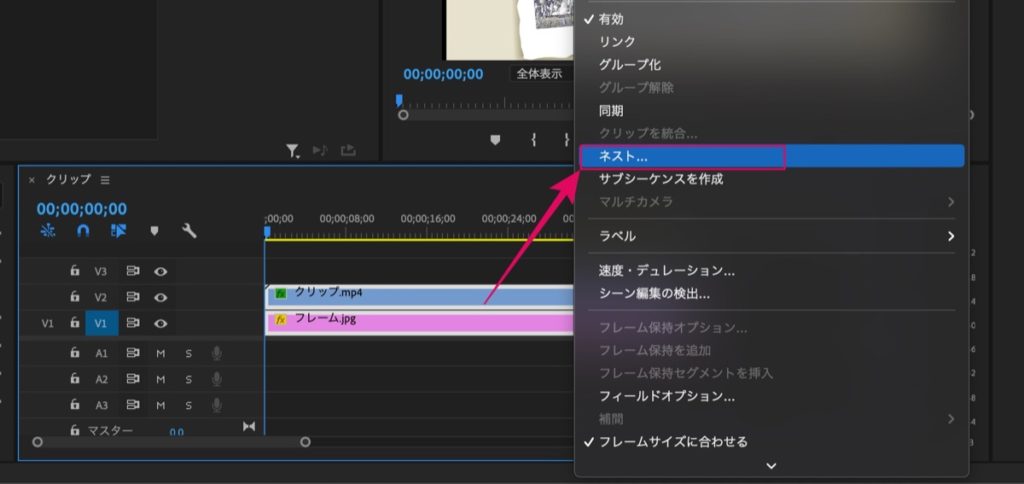Mute audio track A3

[x=161, y=406]
